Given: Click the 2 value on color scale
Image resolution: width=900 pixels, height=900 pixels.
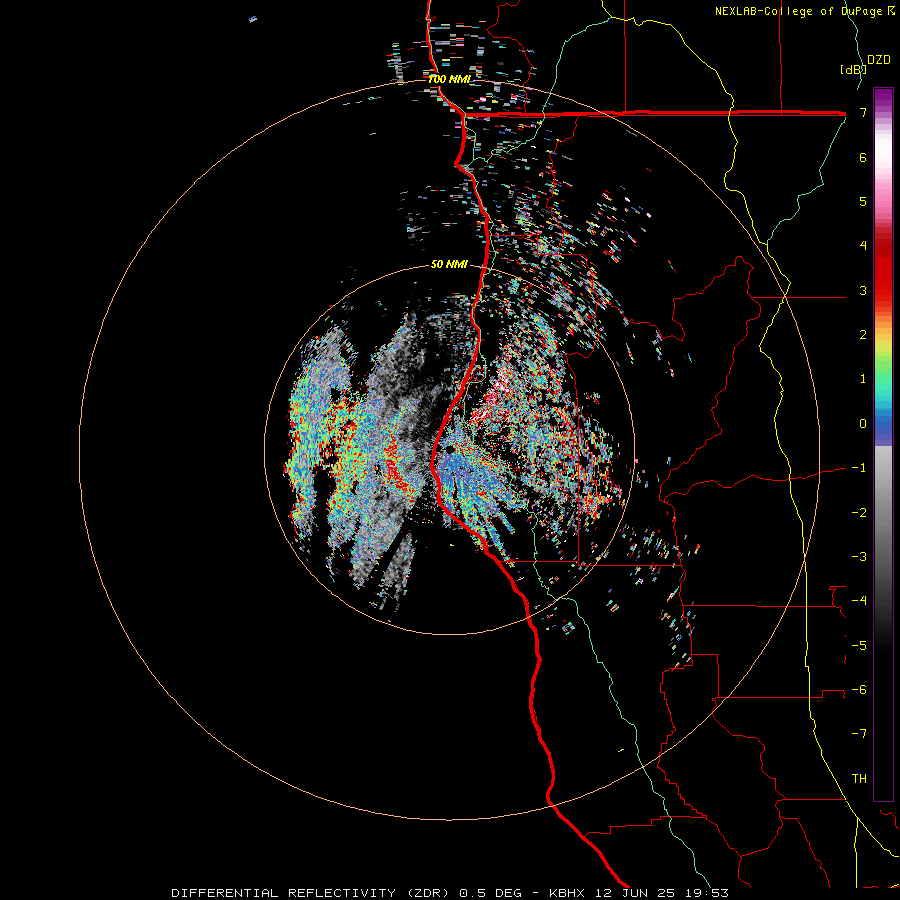Looking at the screenshot, I should click(863, 335).
